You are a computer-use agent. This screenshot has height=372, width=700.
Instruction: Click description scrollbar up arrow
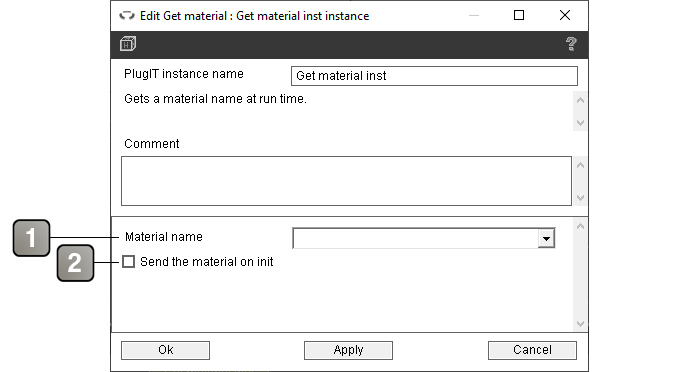click(x=580, y=100)
